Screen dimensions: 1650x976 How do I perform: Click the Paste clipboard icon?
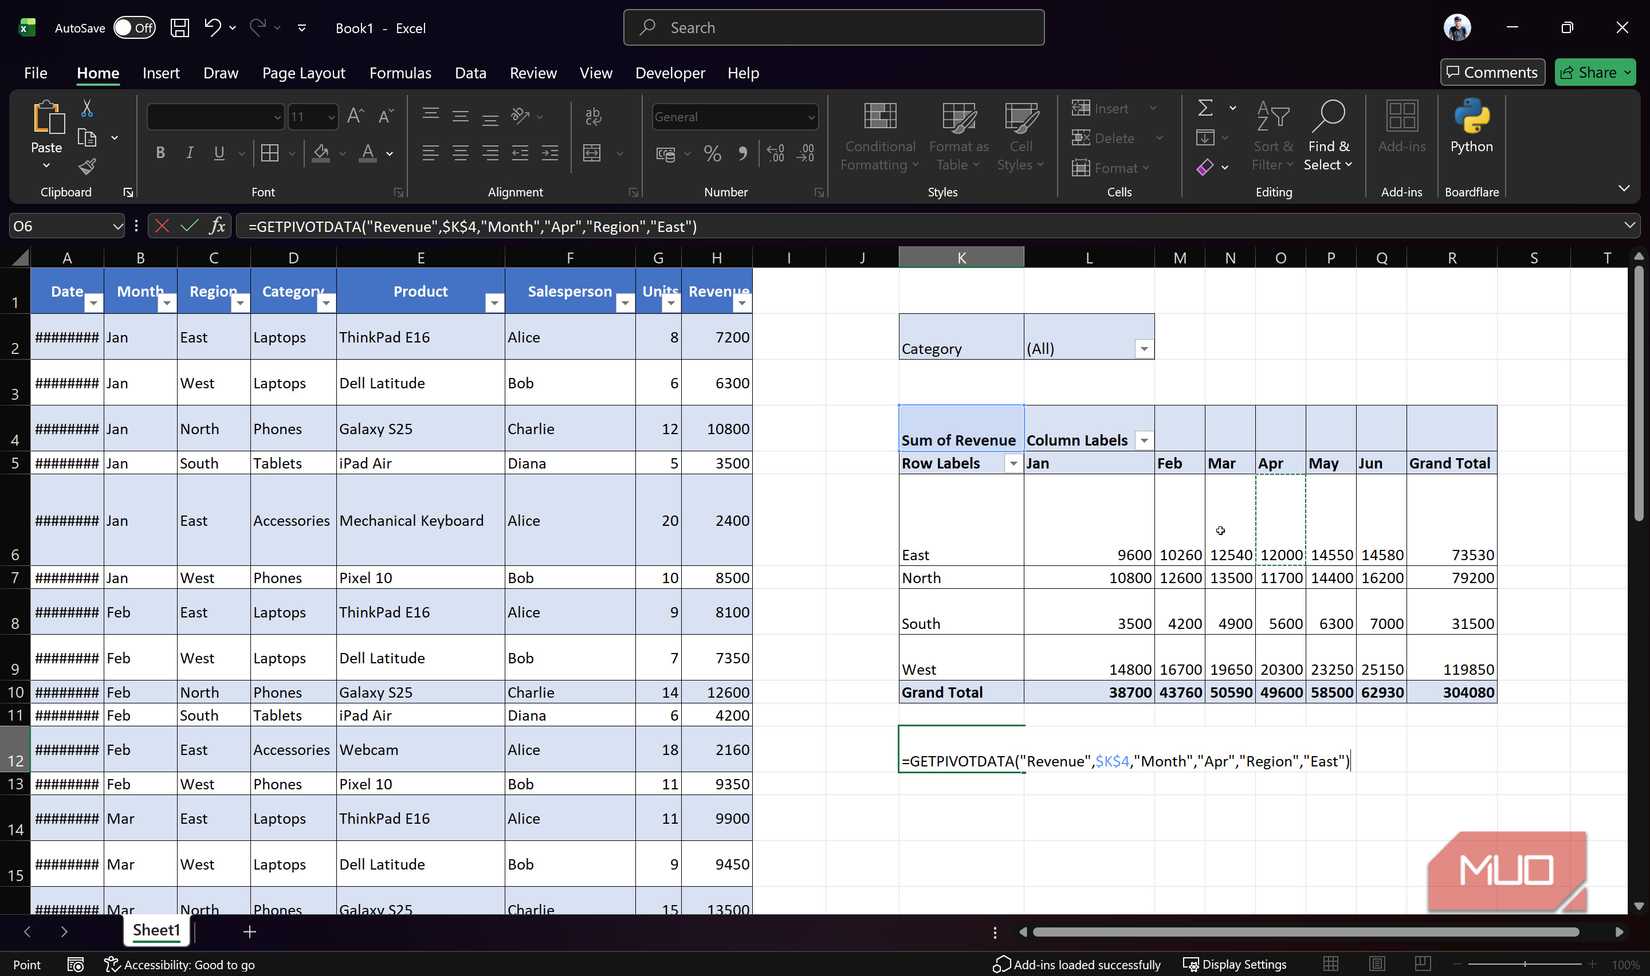47,118
